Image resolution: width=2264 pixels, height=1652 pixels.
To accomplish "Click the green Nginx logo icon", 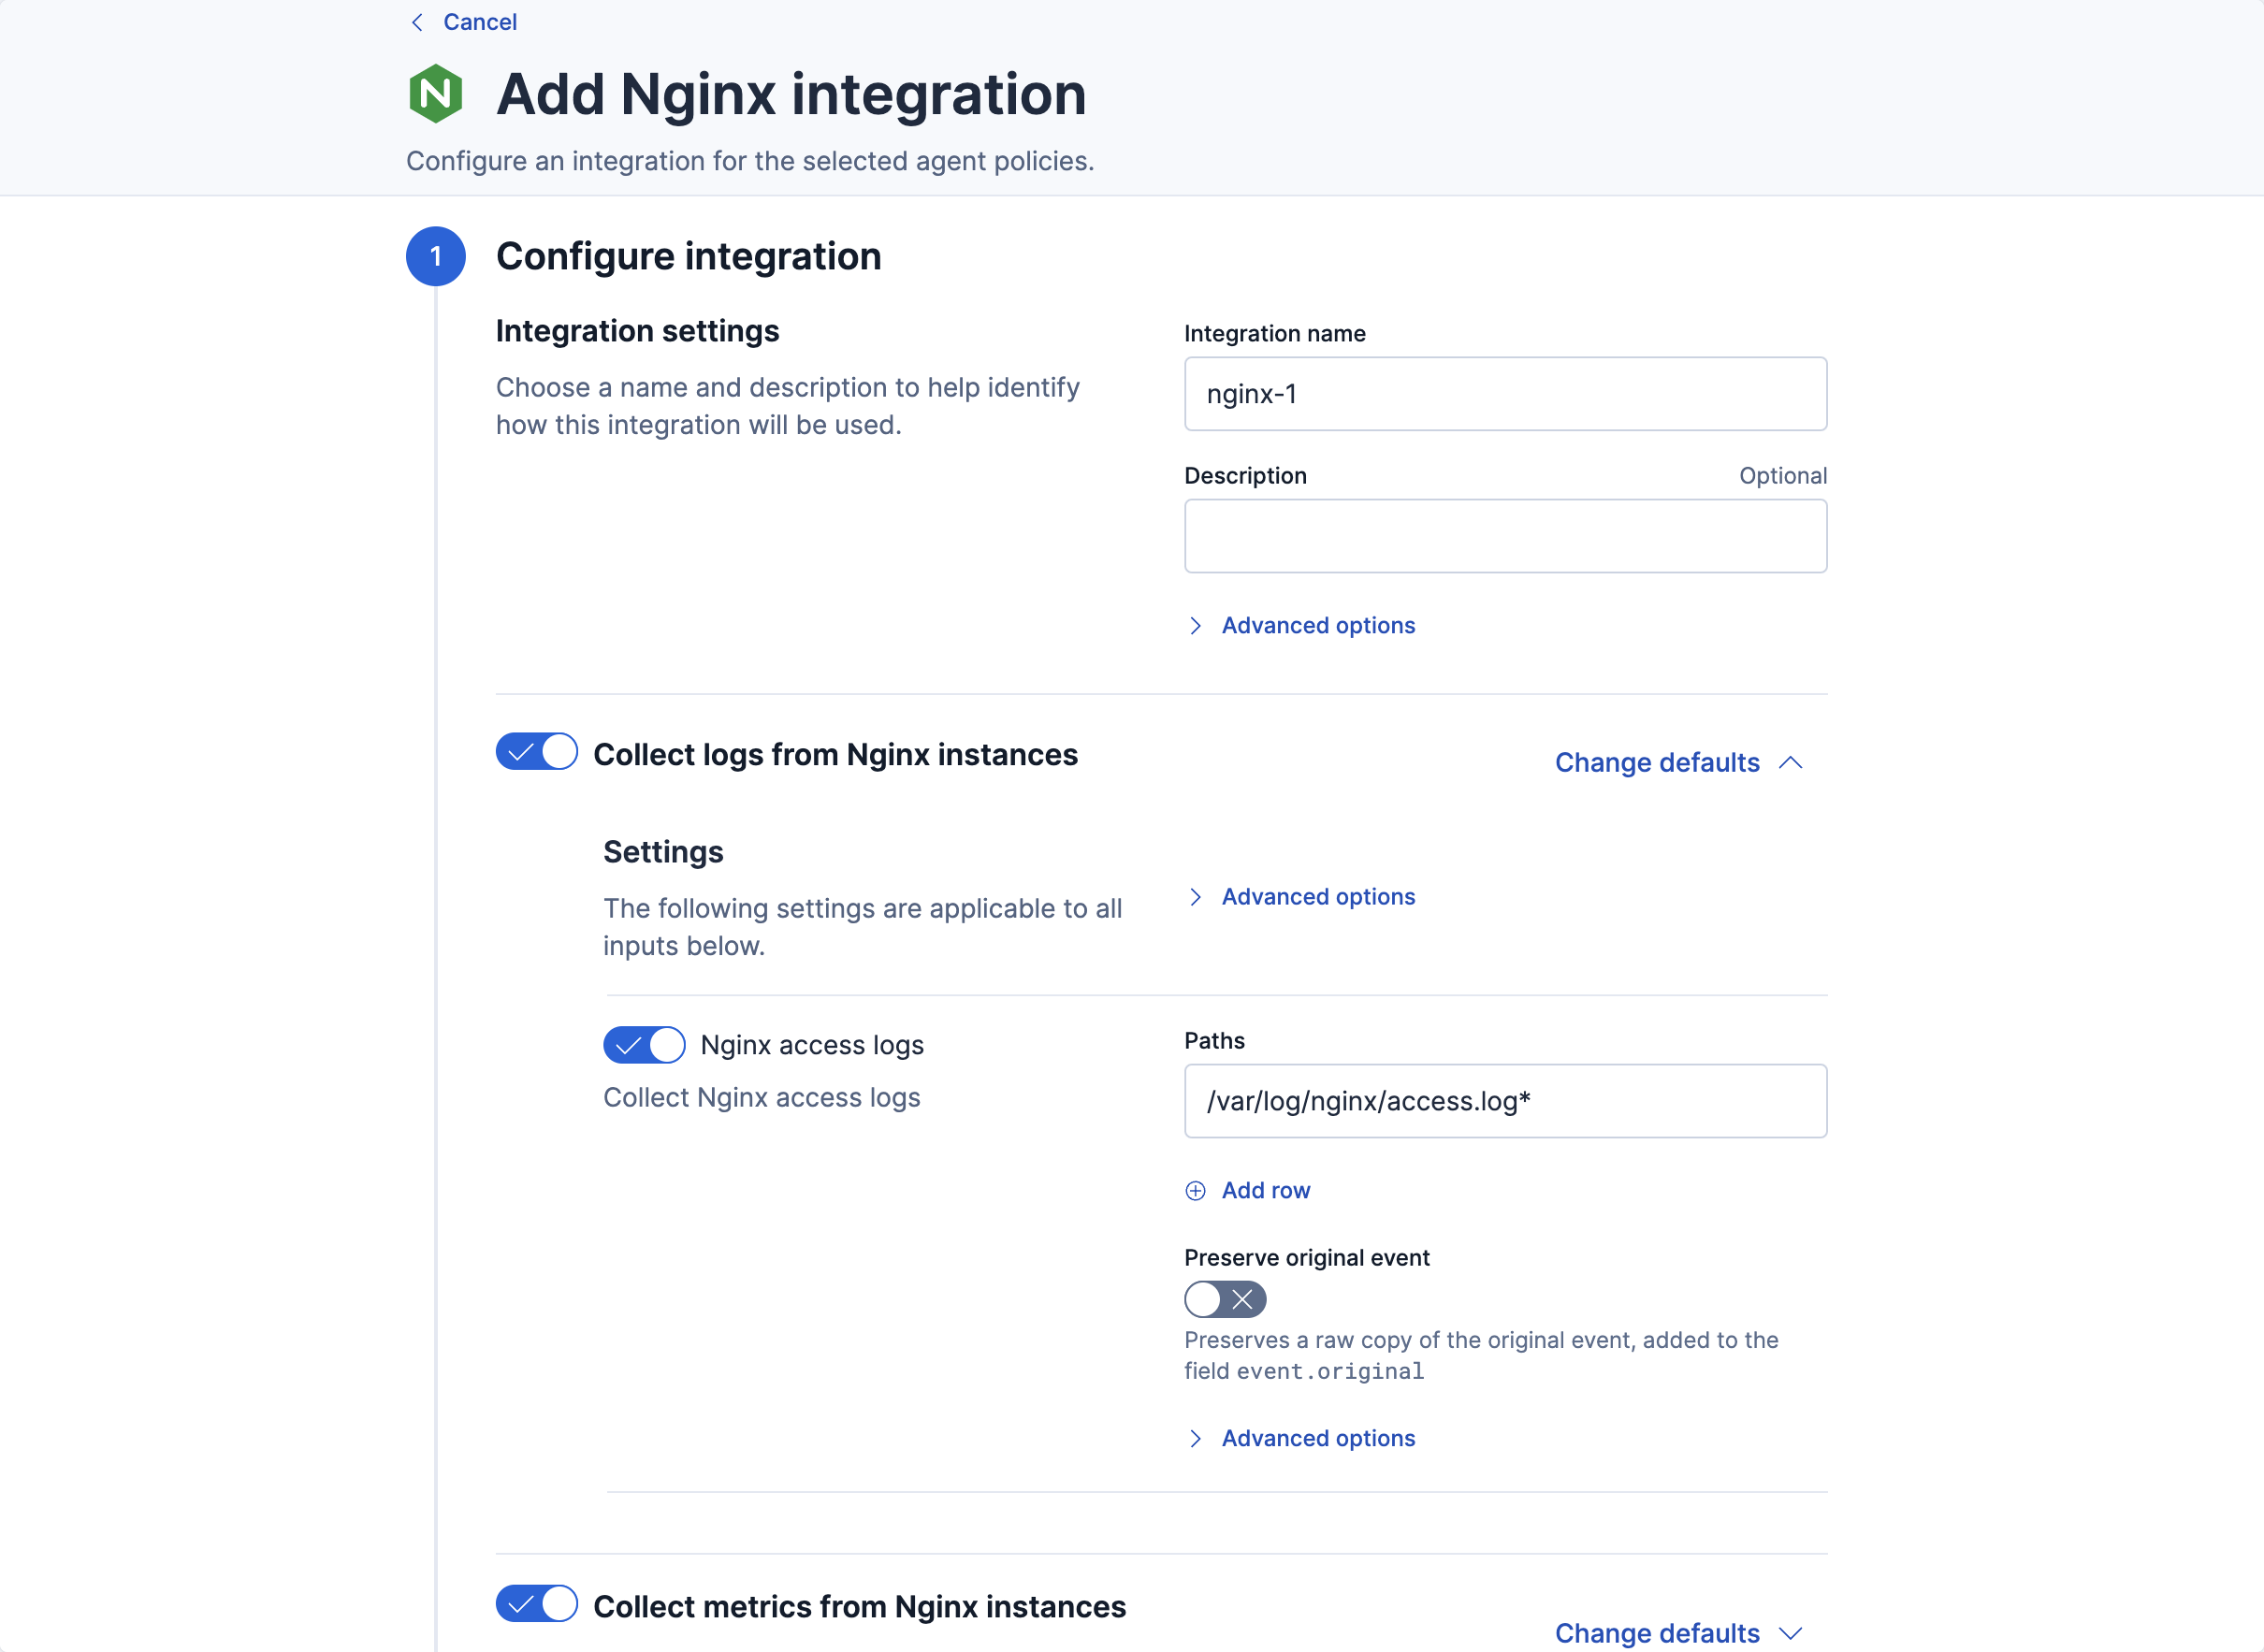I will [x=435, y=94].
